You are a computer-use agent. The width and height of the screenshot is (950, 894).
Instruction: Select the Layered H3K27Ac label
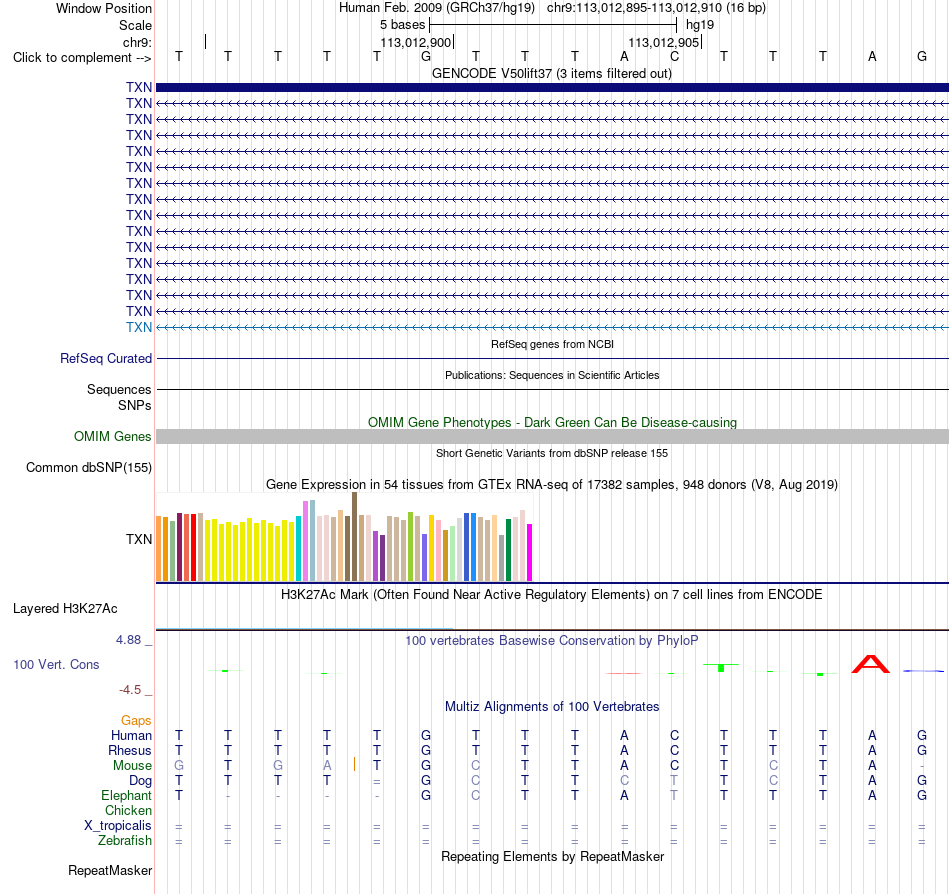point(65,609)
